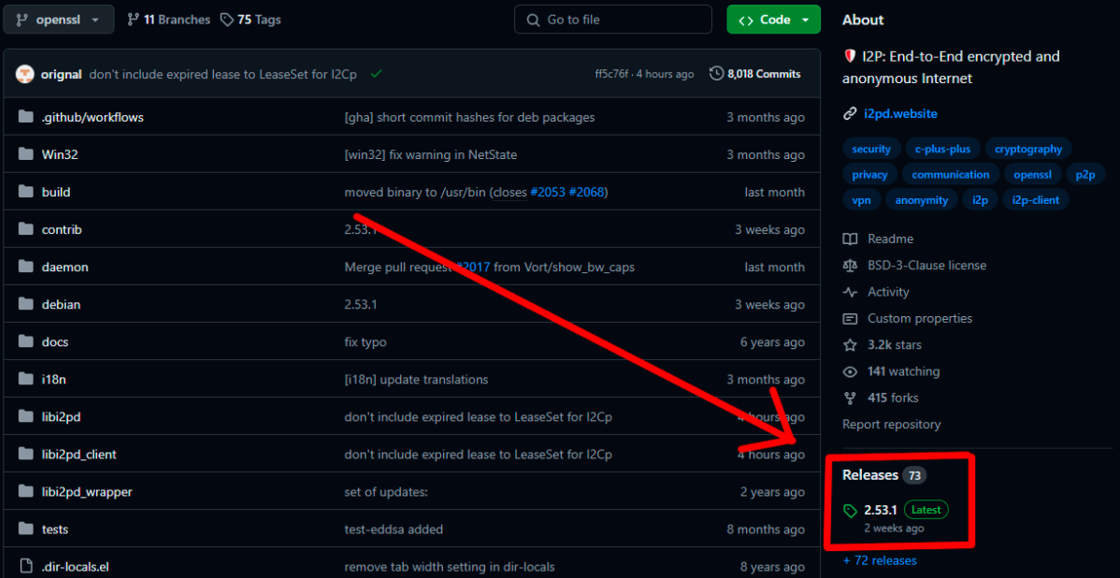The width and height of the screenshot is (1120, 578).
Task: Expand the green Code dropdown button
Action: pyautogui.click(x=774, y=19)
